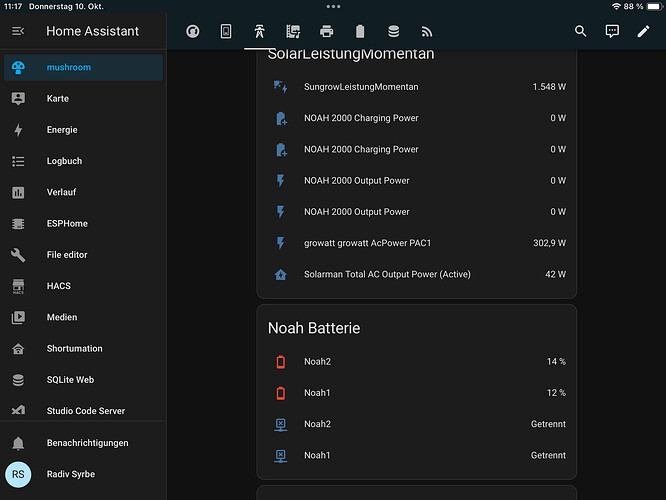Open the ESPHome panel
The width and height of the screenshot is (666, 500).
83,223
